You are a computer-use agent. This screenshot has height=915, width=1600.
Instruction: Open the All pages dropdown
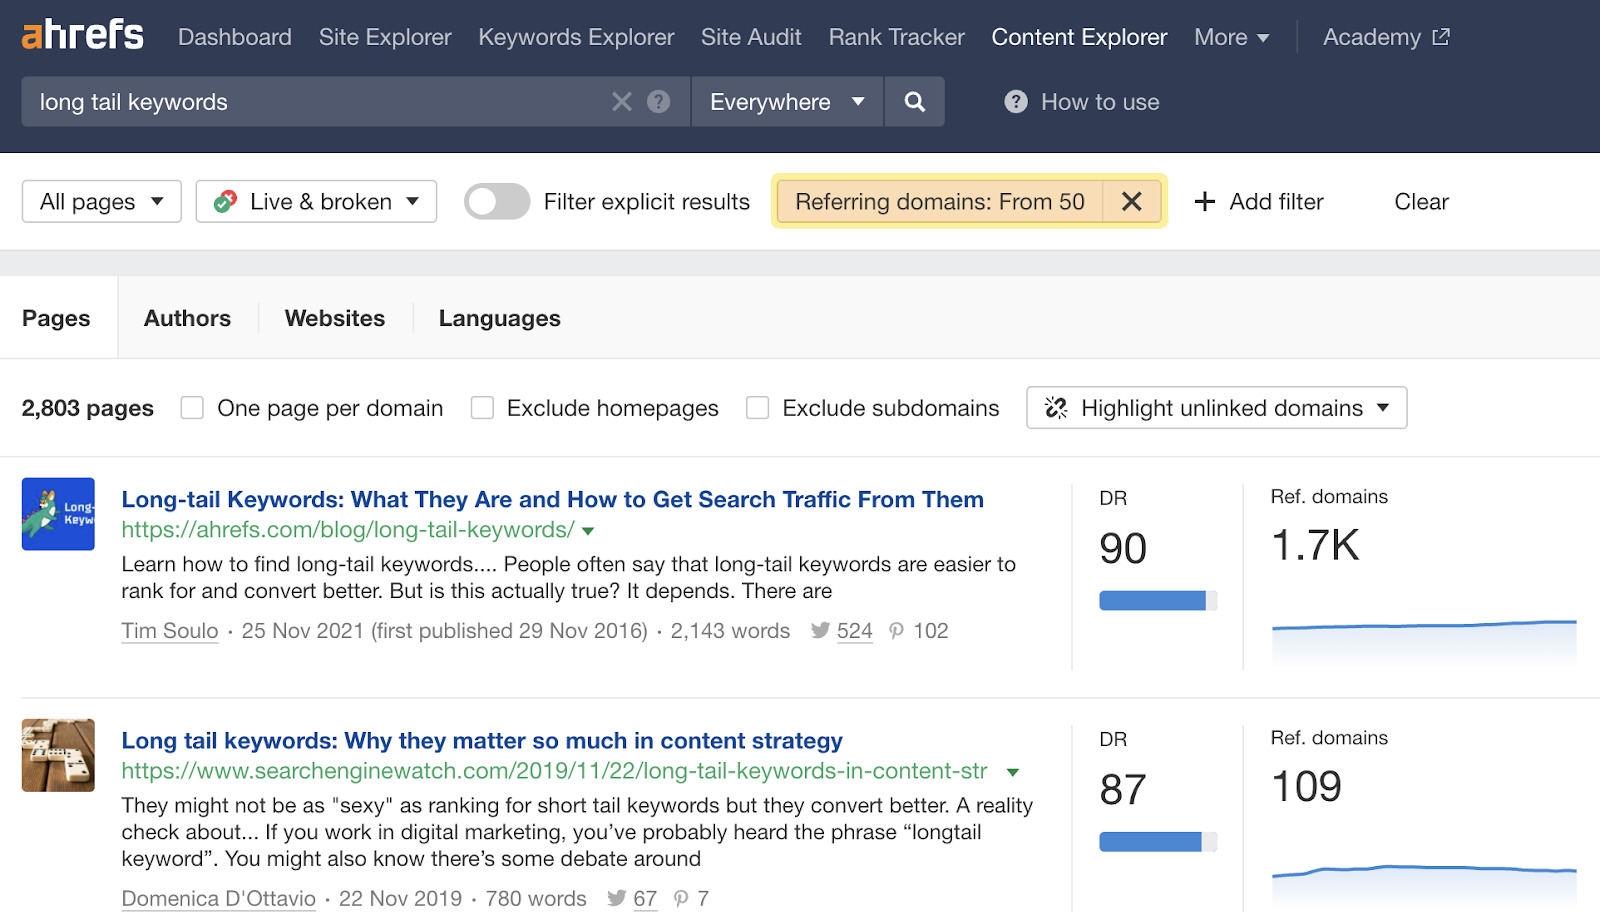pos(101,202)
